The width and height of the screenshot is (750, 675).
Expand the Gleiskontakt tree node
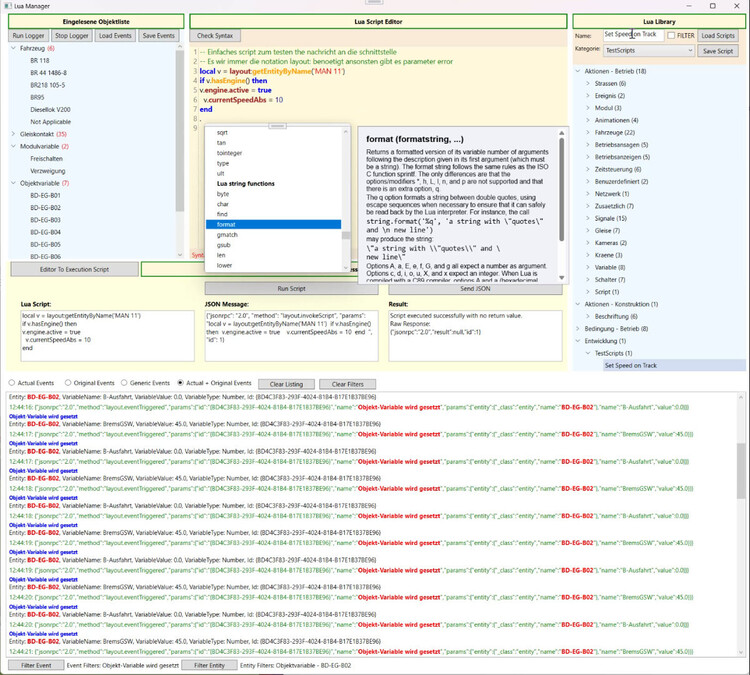click(x=13, y=134)
